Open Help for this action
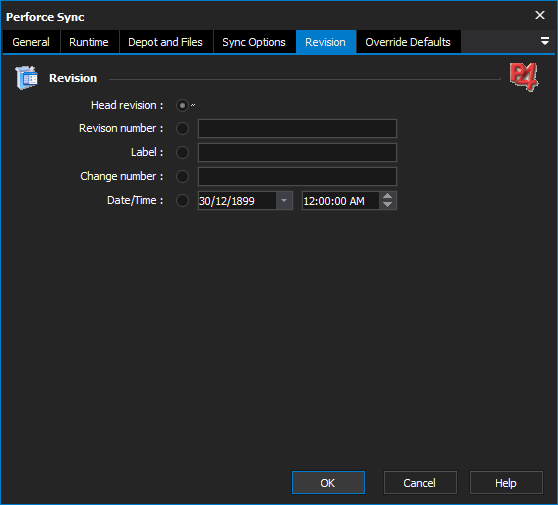The height and width of the screenshot is (505, 558). coord(506,483)
